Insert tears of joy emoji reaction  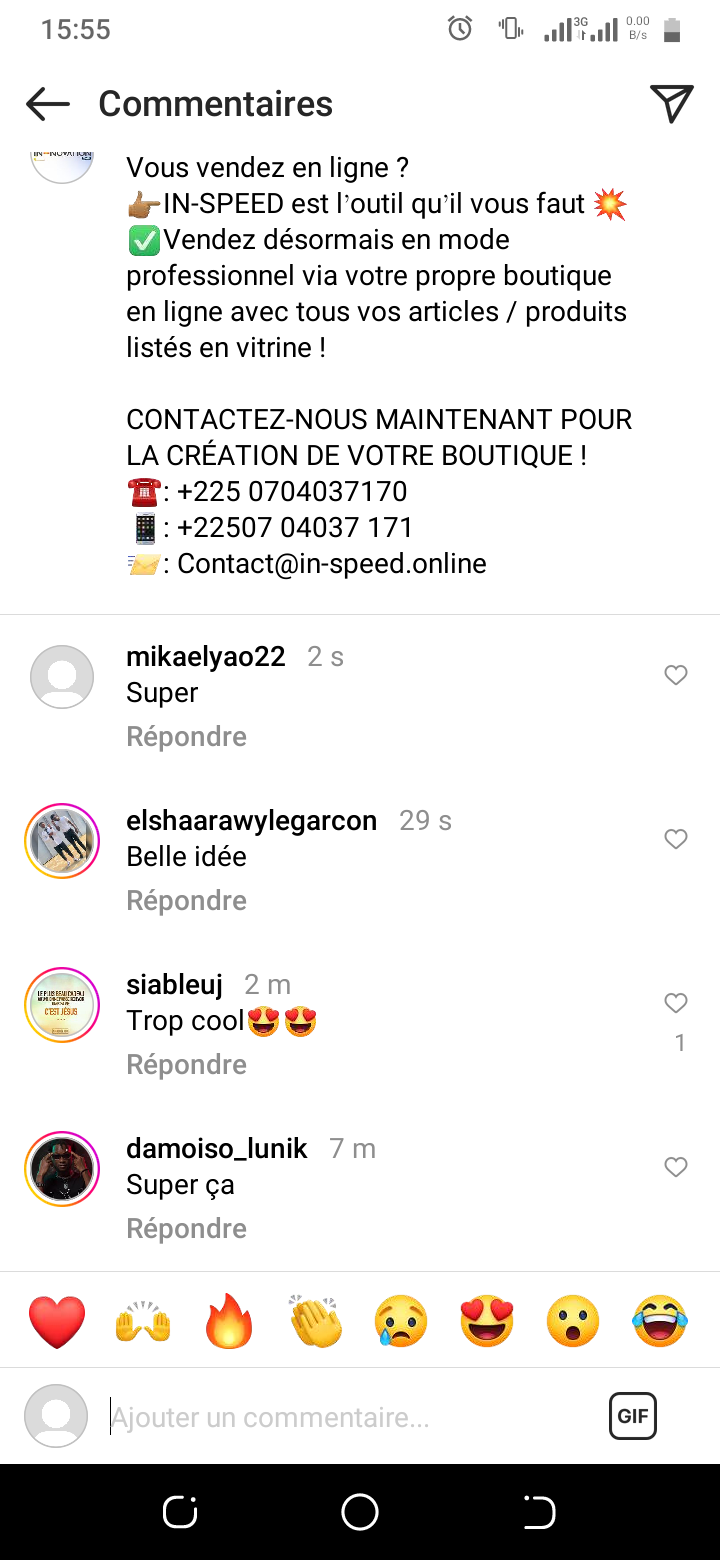(x=660, y=1322)
